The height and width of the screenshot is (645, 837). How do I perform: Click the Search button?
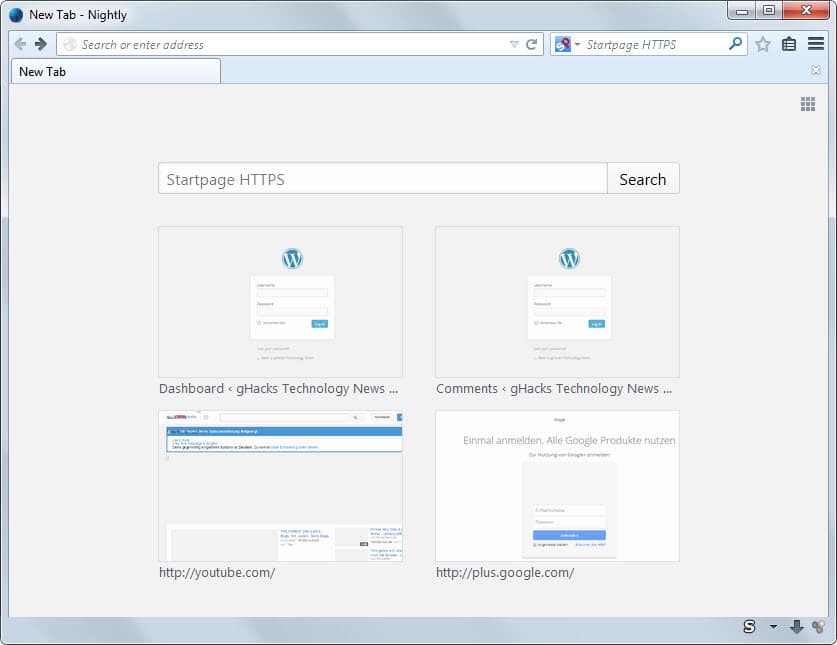pos(643,179)
